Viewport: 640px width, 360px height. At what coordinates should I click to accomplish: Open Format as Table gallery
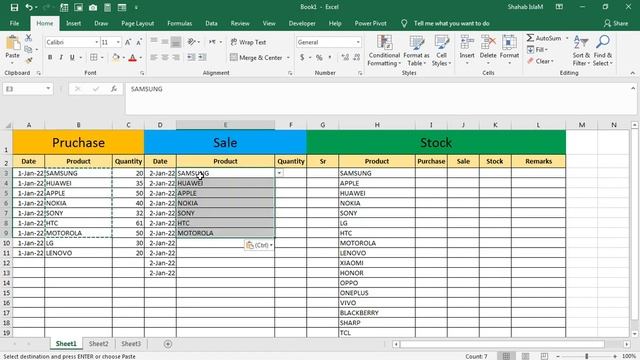[x=416, y=51]
